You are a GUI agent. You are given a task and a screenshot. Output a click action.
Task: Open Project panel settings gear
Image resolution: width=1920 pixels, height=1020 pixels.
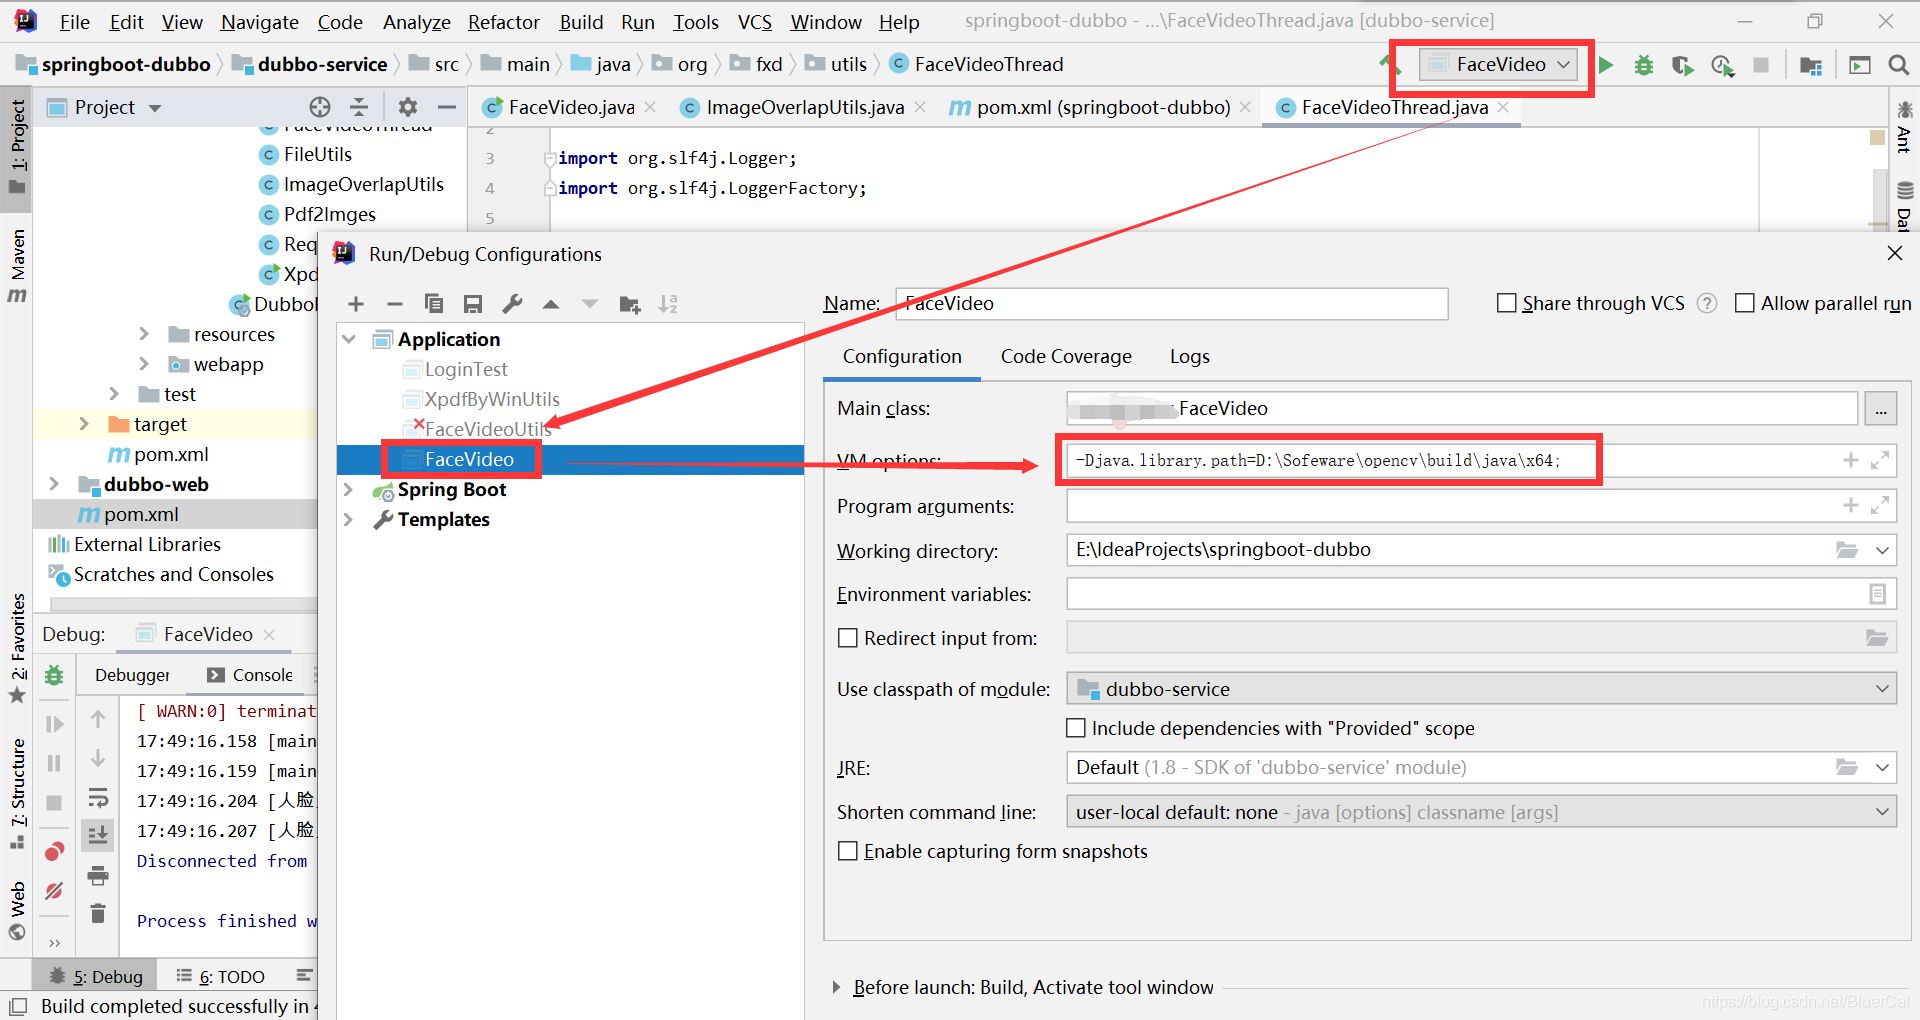(407, 107)
